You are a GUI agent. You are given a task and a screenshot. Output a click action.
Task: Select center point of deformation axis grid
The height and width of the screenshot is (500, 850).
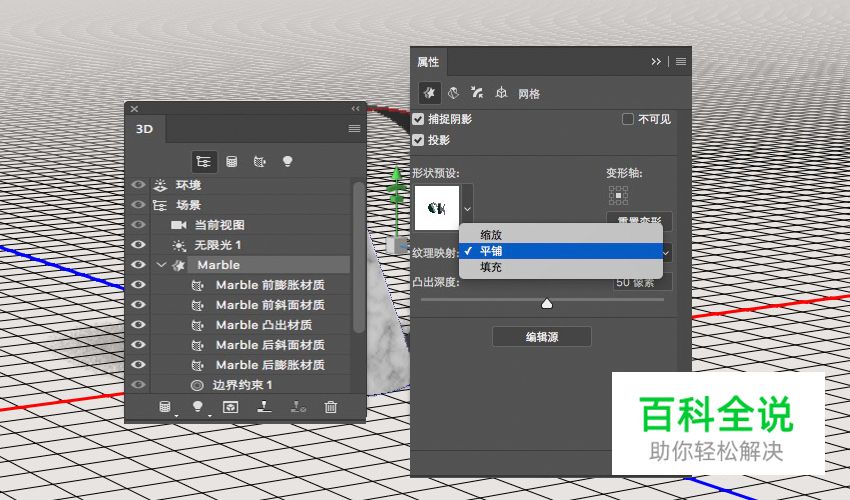[619, 195]
